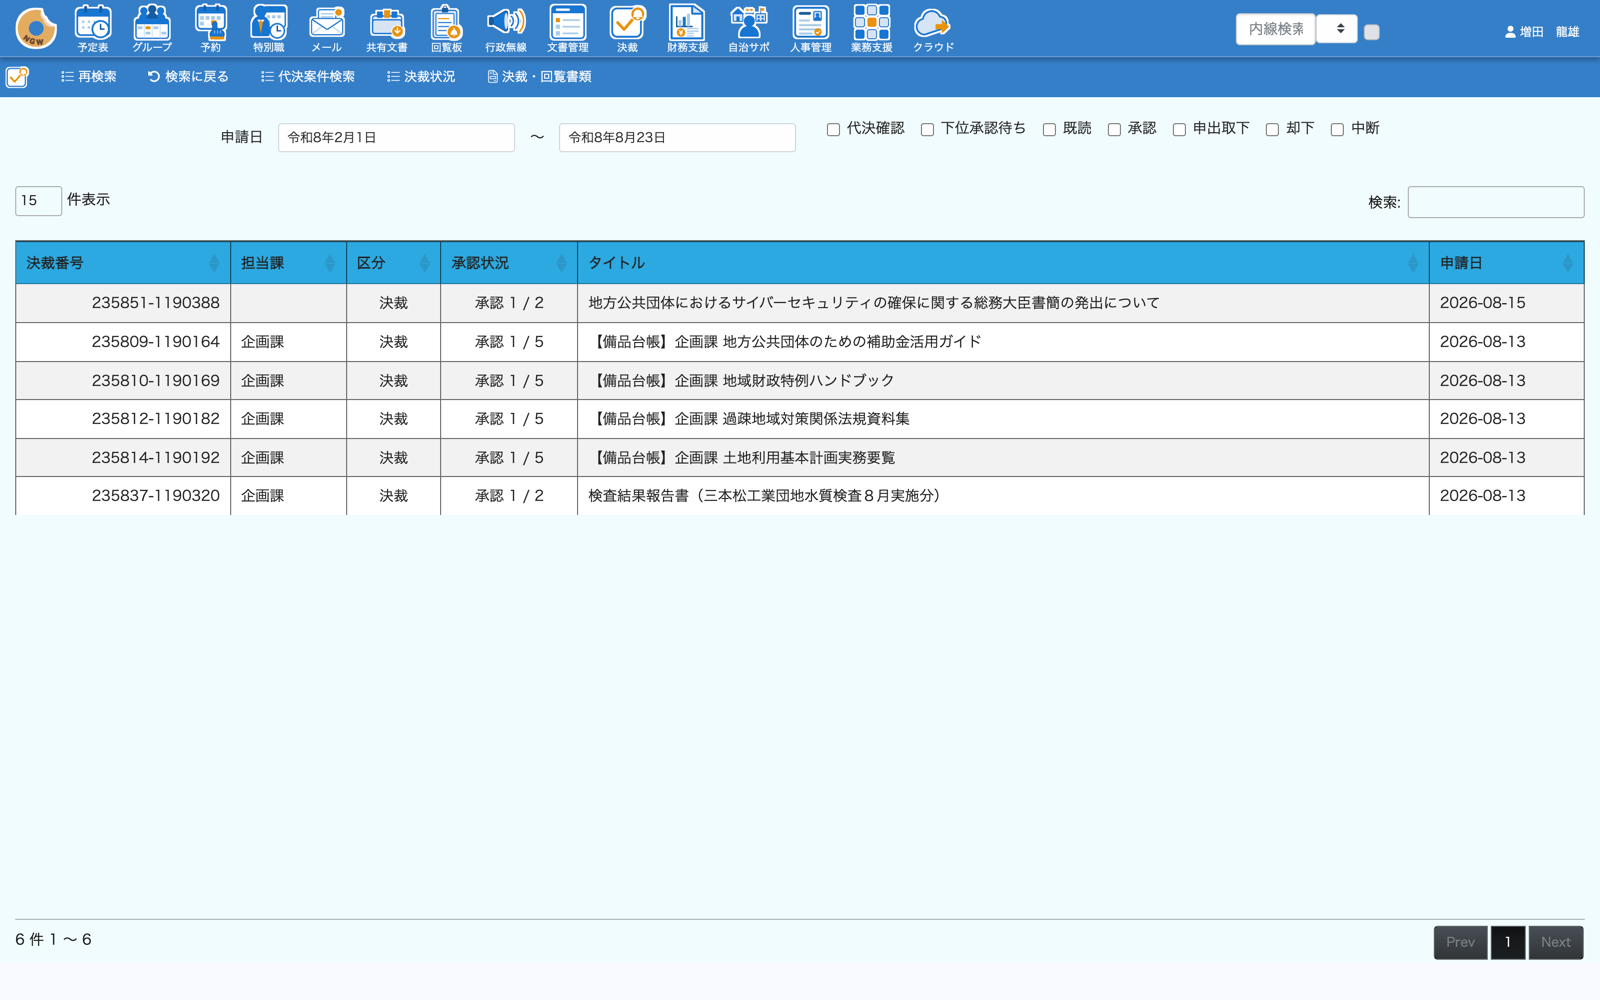Screen dimensions: 1600x1000
Task: Select 再検索 in the submenu
Action: [89, 77]
